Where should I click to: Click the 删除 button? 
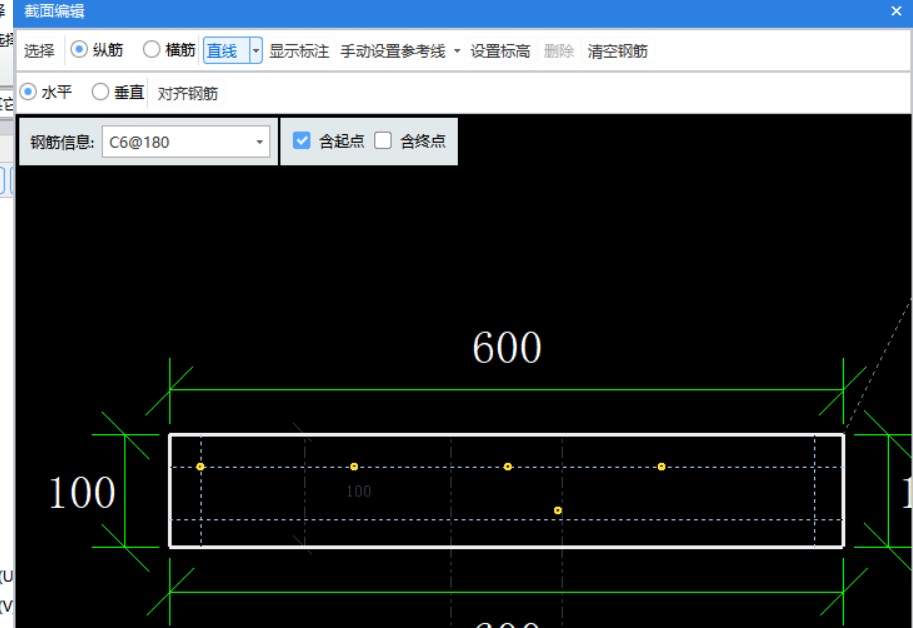pos(559,51)
